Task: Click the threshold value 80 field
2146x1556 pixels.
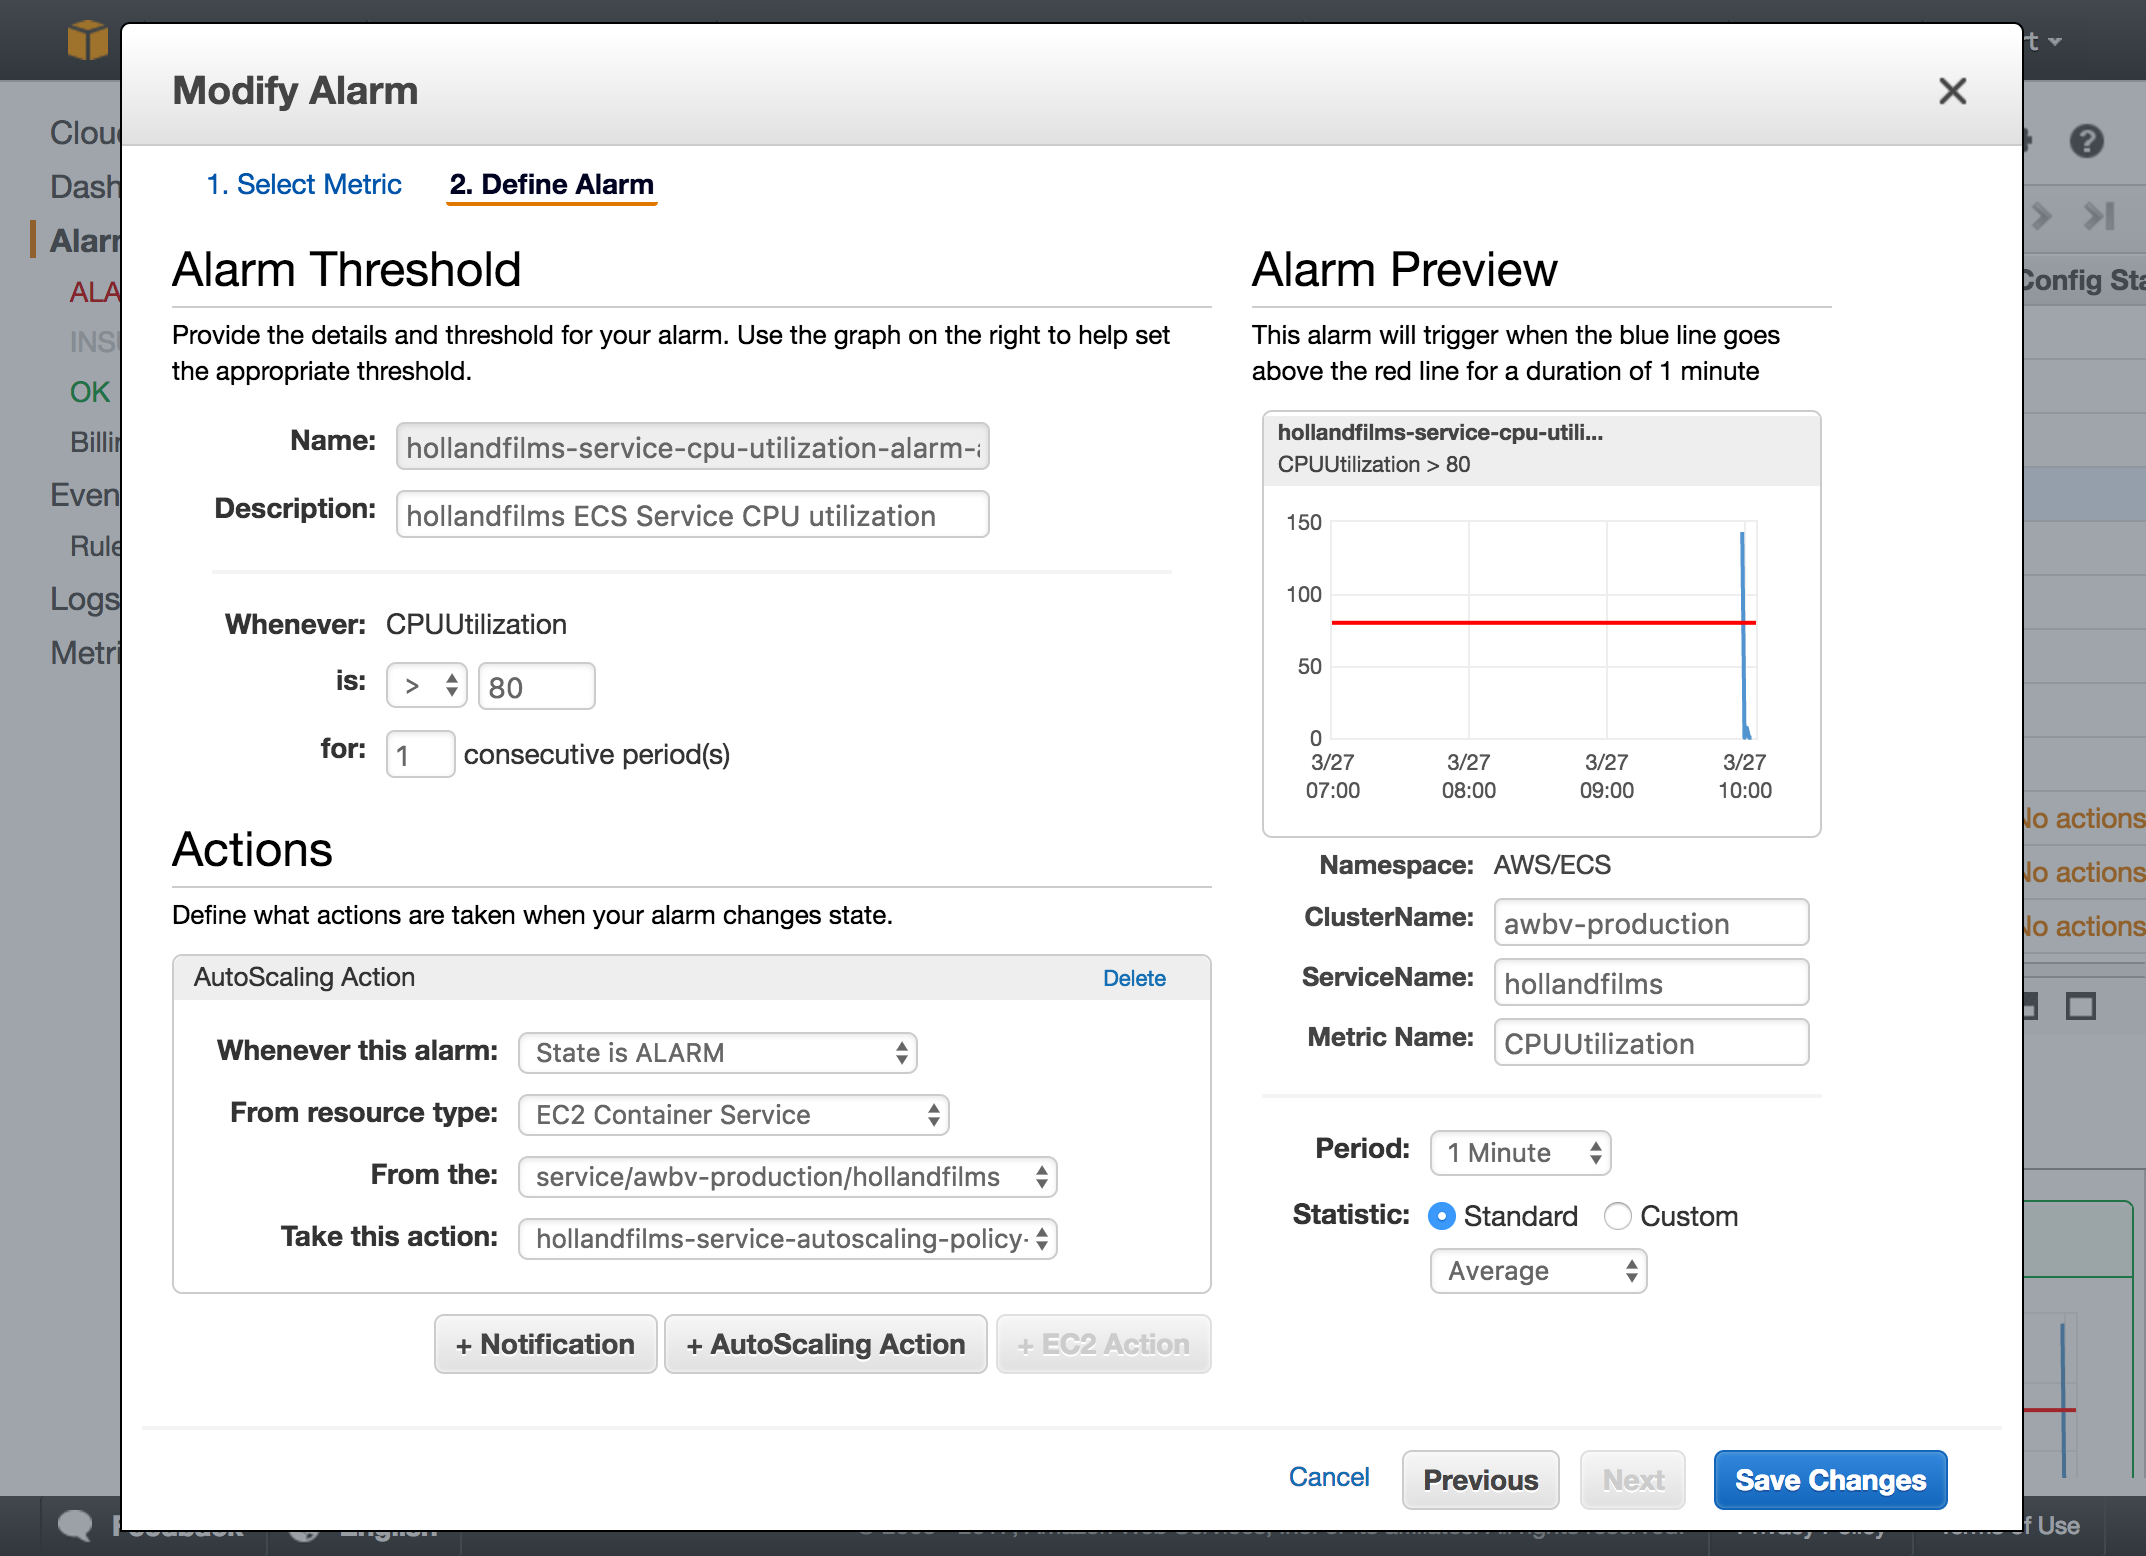Action: (x=536, y=686)
